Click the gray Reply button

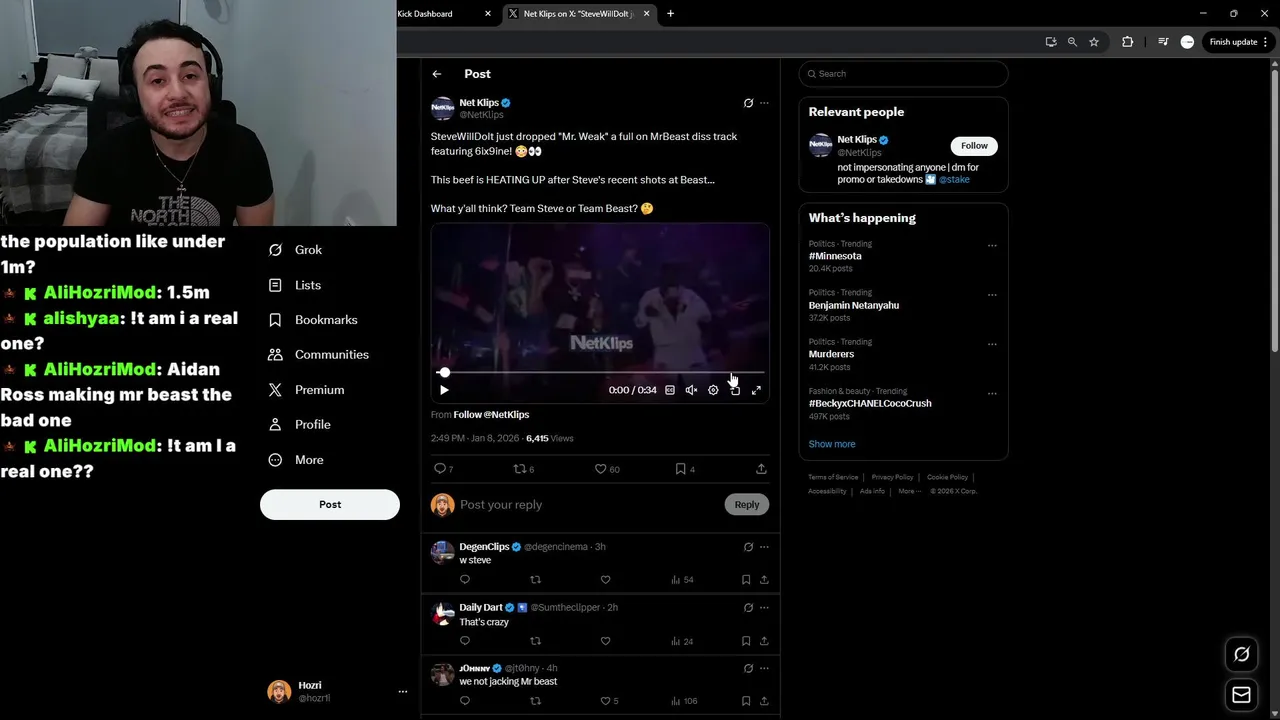[747, 504]
